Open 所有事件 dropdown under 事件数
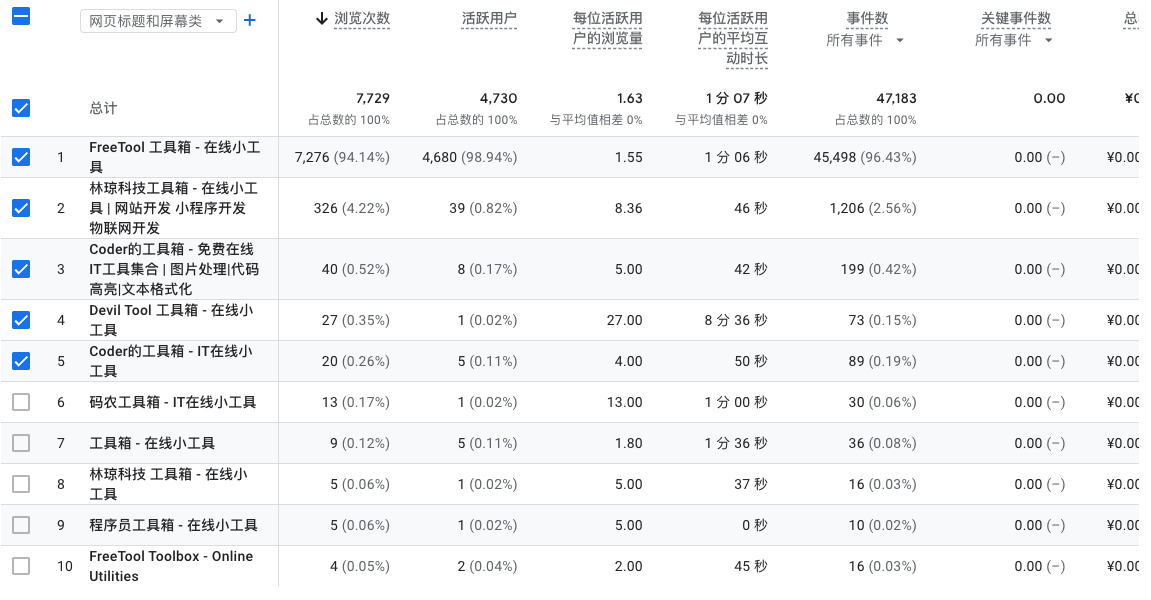This screenshot has width=1151, height=600. (865, 40)
